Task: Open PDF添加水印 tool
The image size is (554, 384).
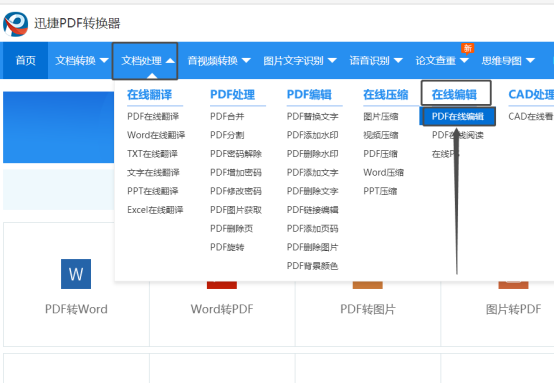Action: coord(312,135)
